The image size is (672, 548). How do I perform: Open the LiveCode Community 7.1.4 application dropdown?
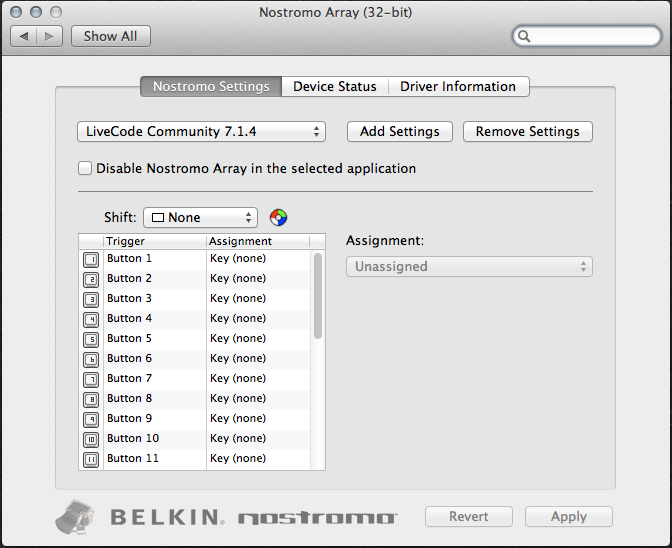click(x=201, y=132)
